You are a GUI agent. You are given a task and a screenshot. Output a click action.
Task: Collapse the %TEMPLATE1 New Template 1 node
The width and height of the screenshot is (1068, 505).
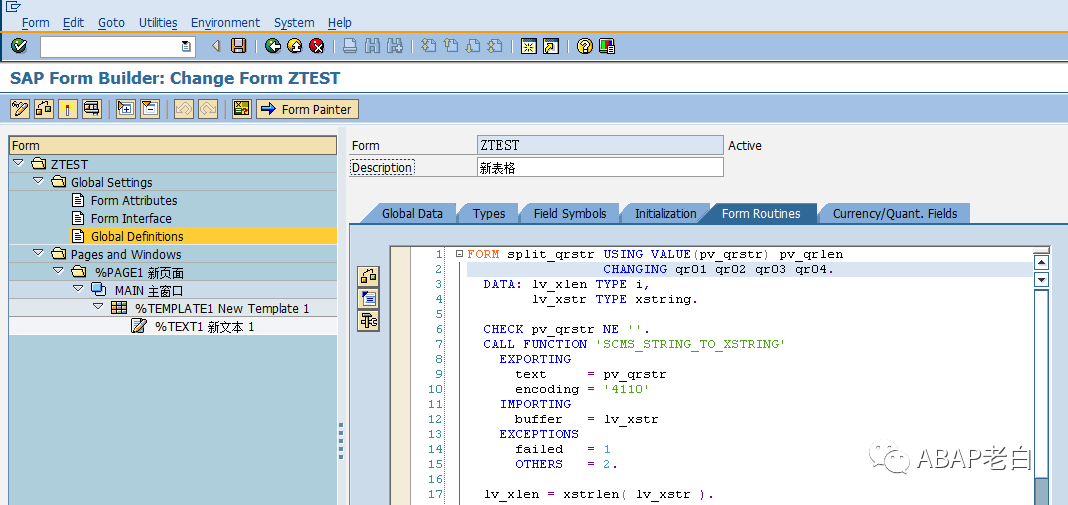tap(97, 307)
